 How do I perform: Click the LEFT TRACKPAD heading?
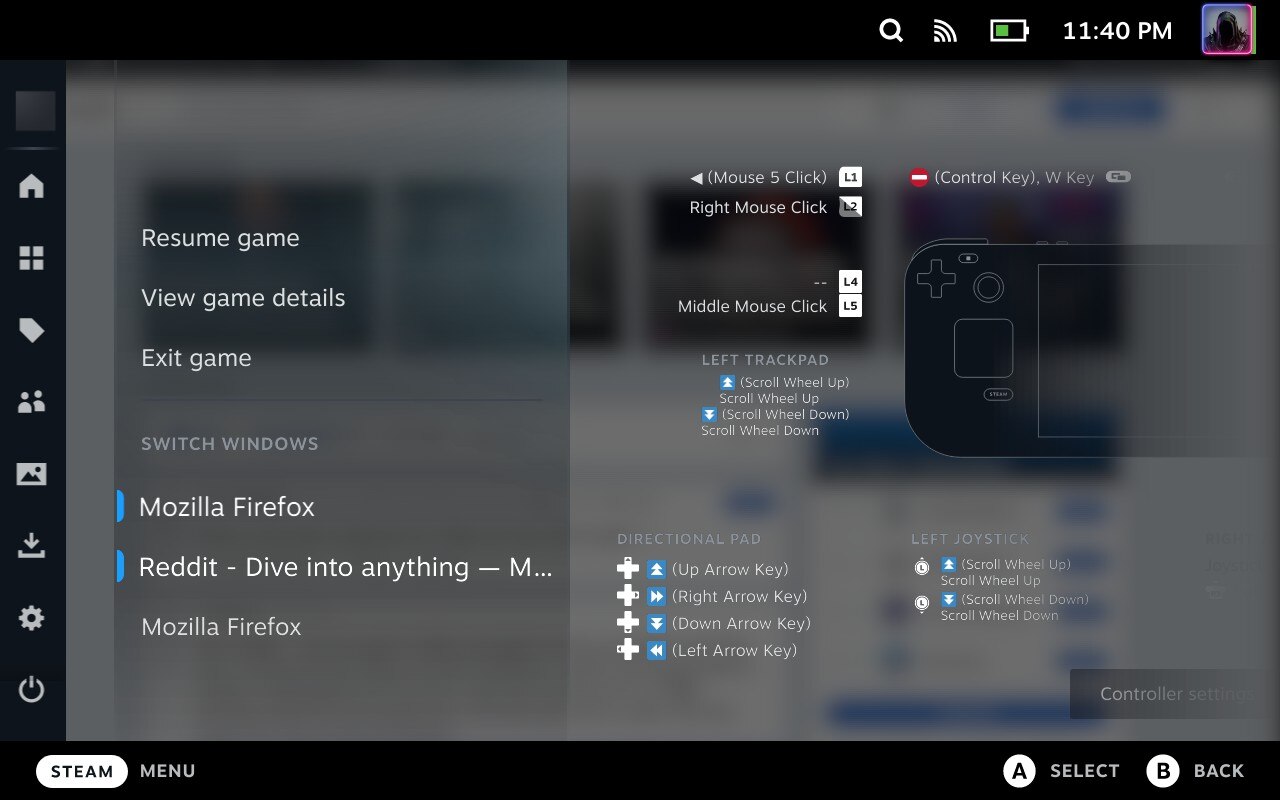click(x=765, y=360)
